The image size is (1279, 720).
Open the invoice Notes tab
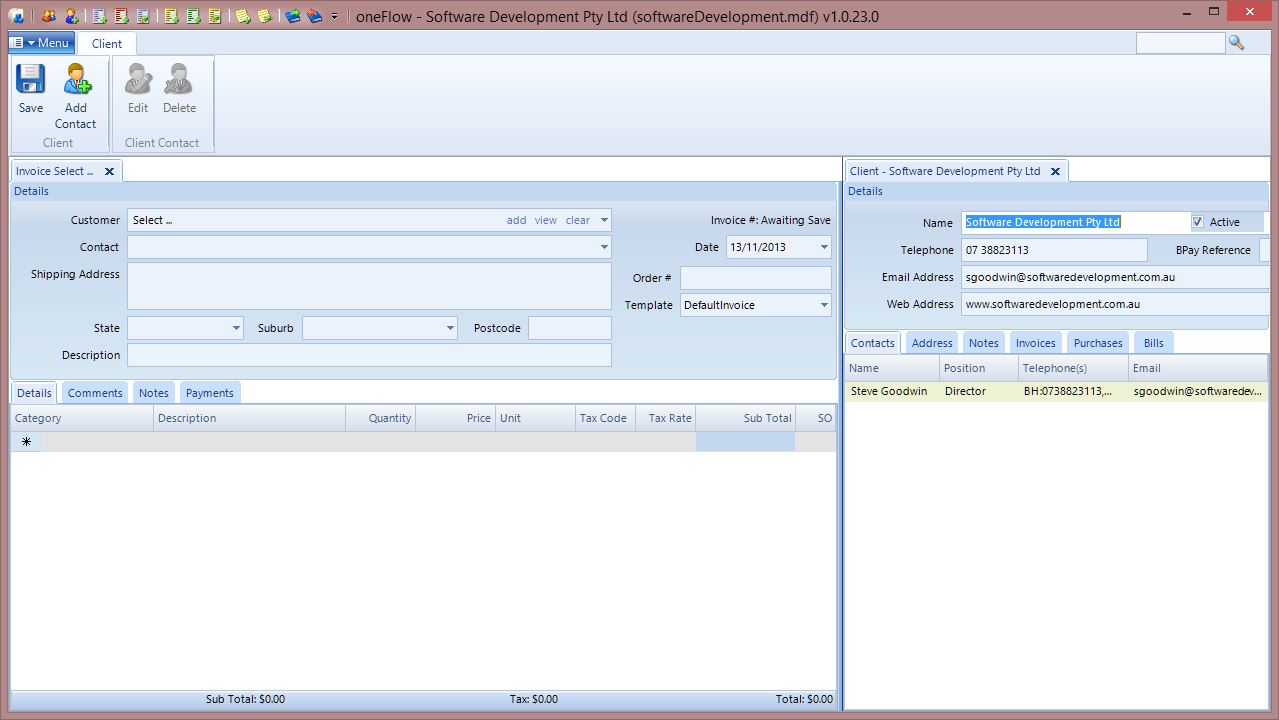point(154,393)
